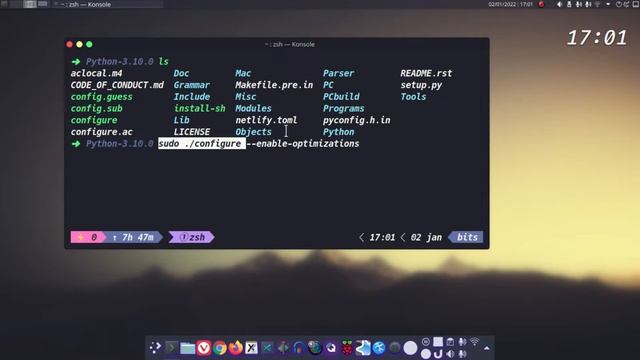640x360 pixels.
Task: Open the Plasma application launcher in dock
Action: tap(156, 348)
